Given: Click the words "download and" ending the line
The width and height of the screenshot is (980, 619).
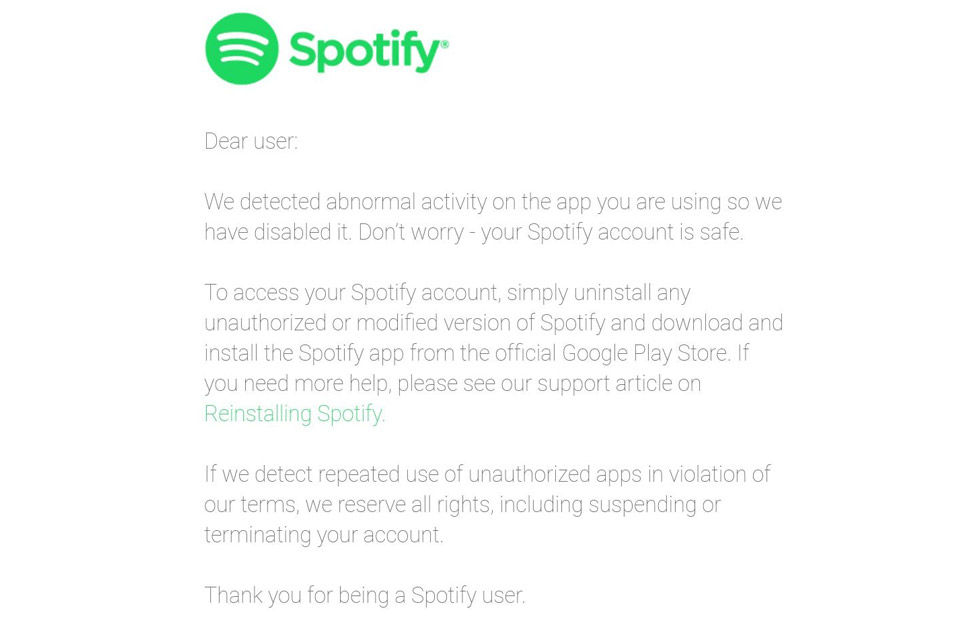Looking at the screenshot, I should click(x=717, y=323).
